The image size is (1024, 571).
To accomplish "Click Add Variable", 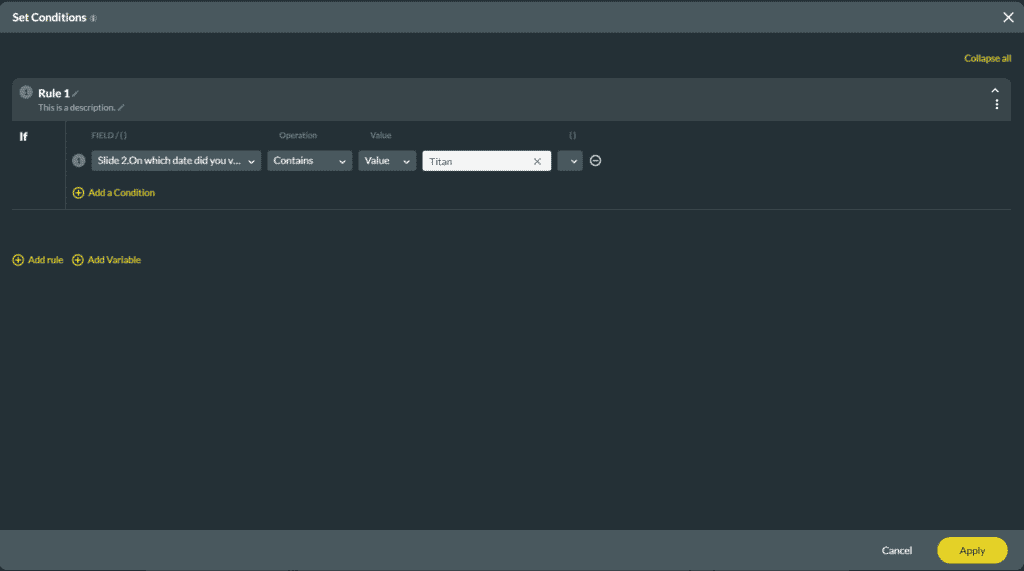I will pyautogui.click(x=107, y=260).
